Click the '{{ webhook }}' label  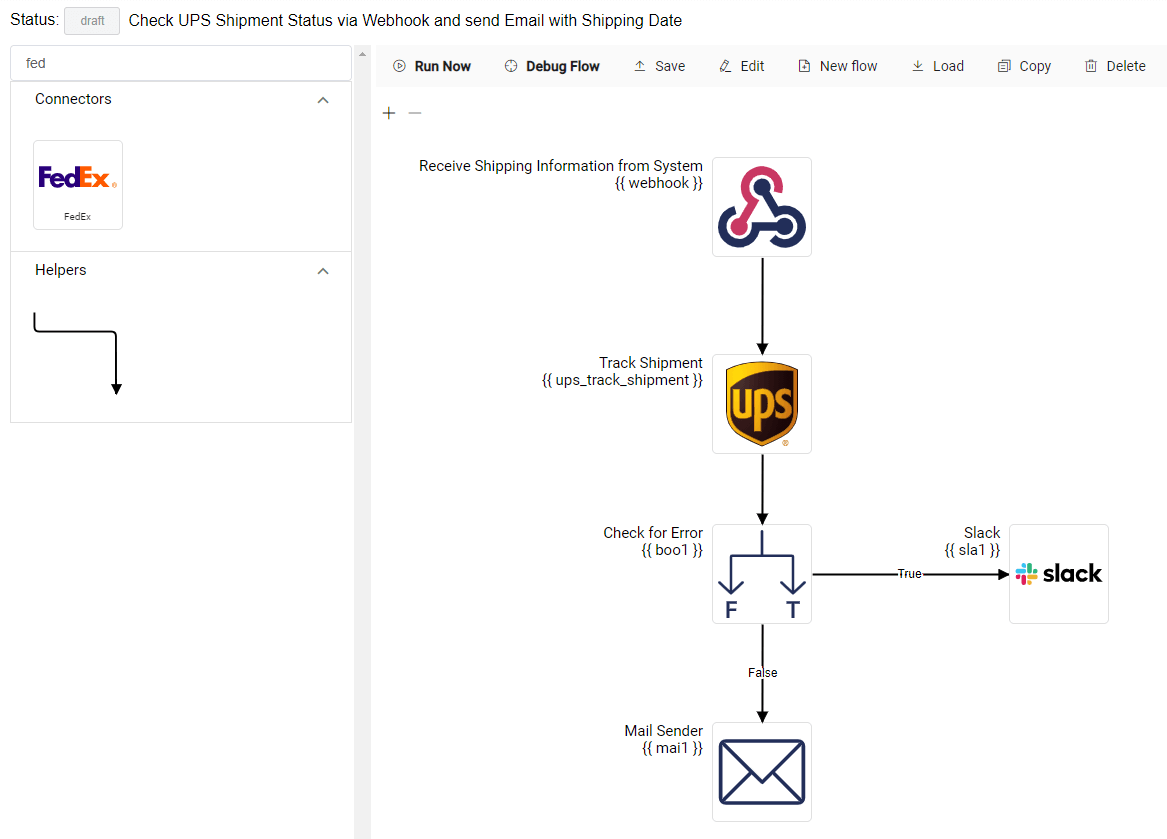coord(659,183)
